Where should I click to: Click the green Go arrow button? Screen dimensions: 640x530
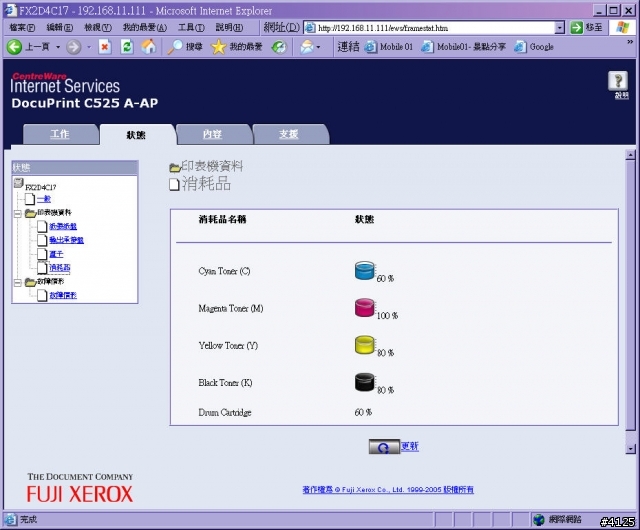[576, 28]
